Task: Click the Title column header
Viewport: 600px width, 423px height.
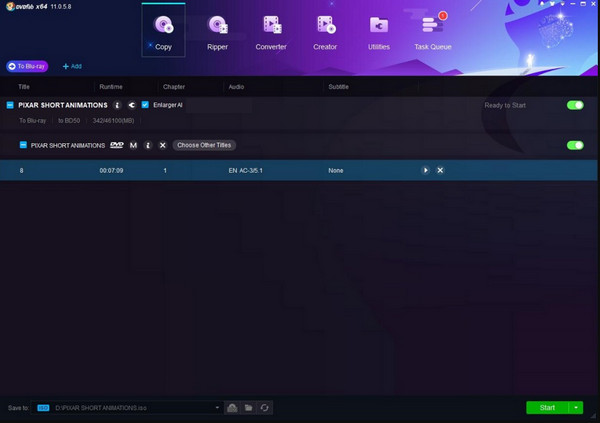Action: click(x=24, y=87)
